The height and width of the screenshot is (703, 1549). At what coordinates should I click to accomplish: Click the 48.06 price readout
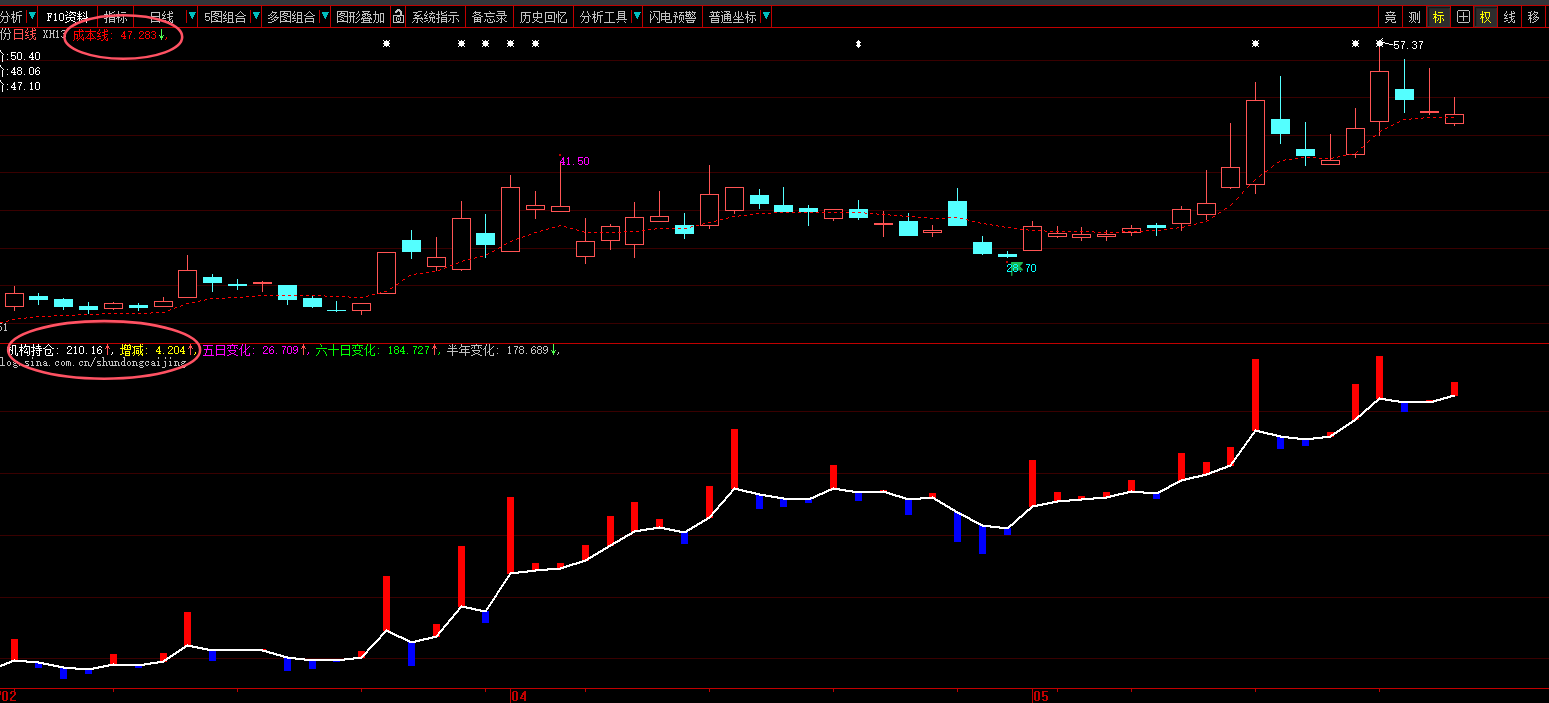[24, 72]
